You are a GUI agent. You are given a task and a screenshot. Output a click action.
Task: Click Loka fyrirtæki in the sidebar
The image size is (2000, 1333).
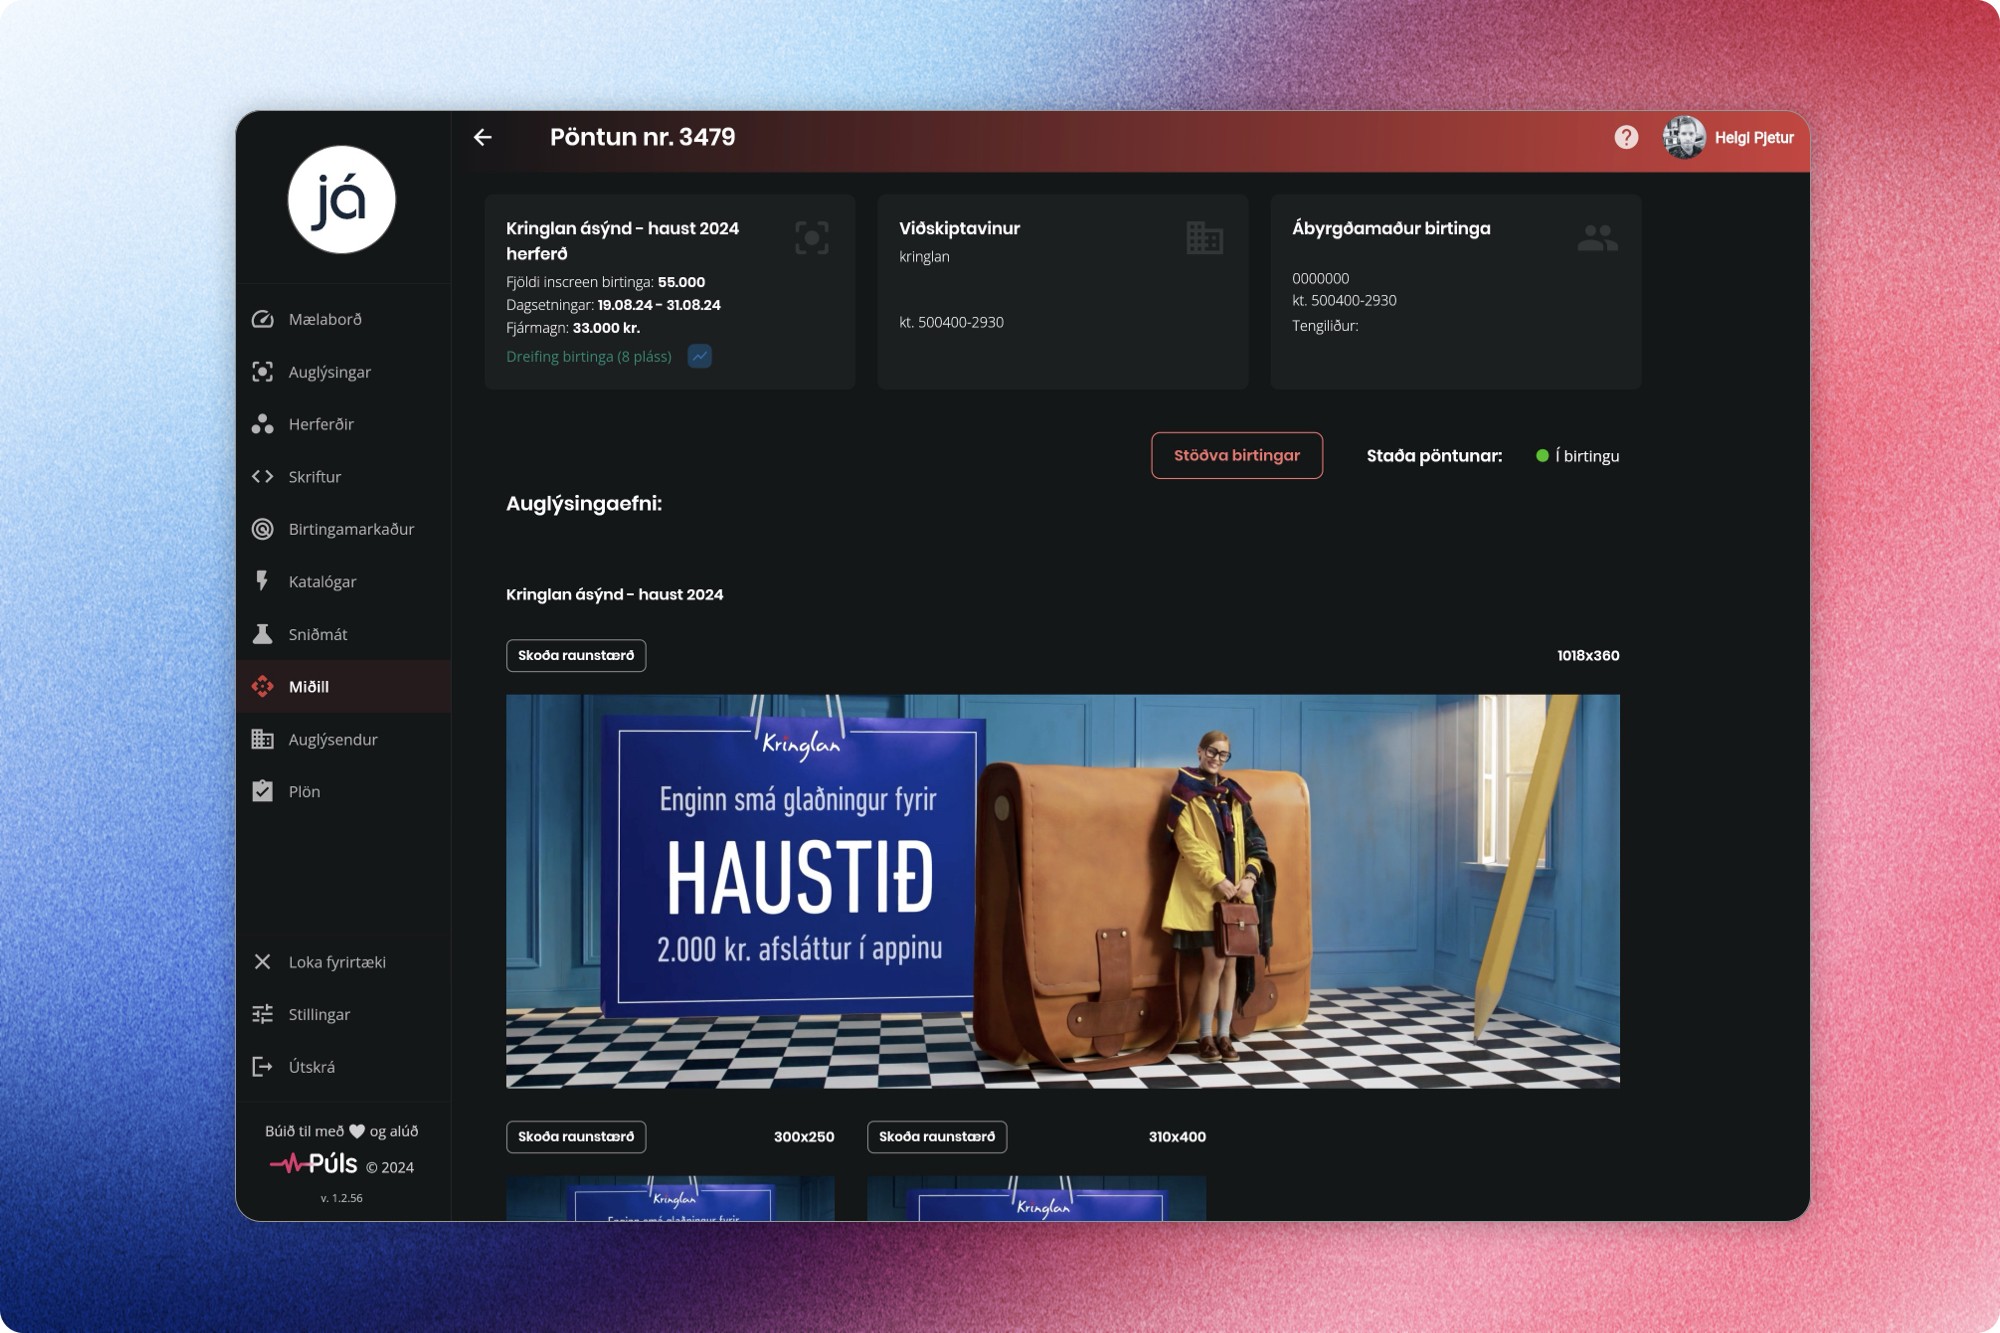click(337, 962)
